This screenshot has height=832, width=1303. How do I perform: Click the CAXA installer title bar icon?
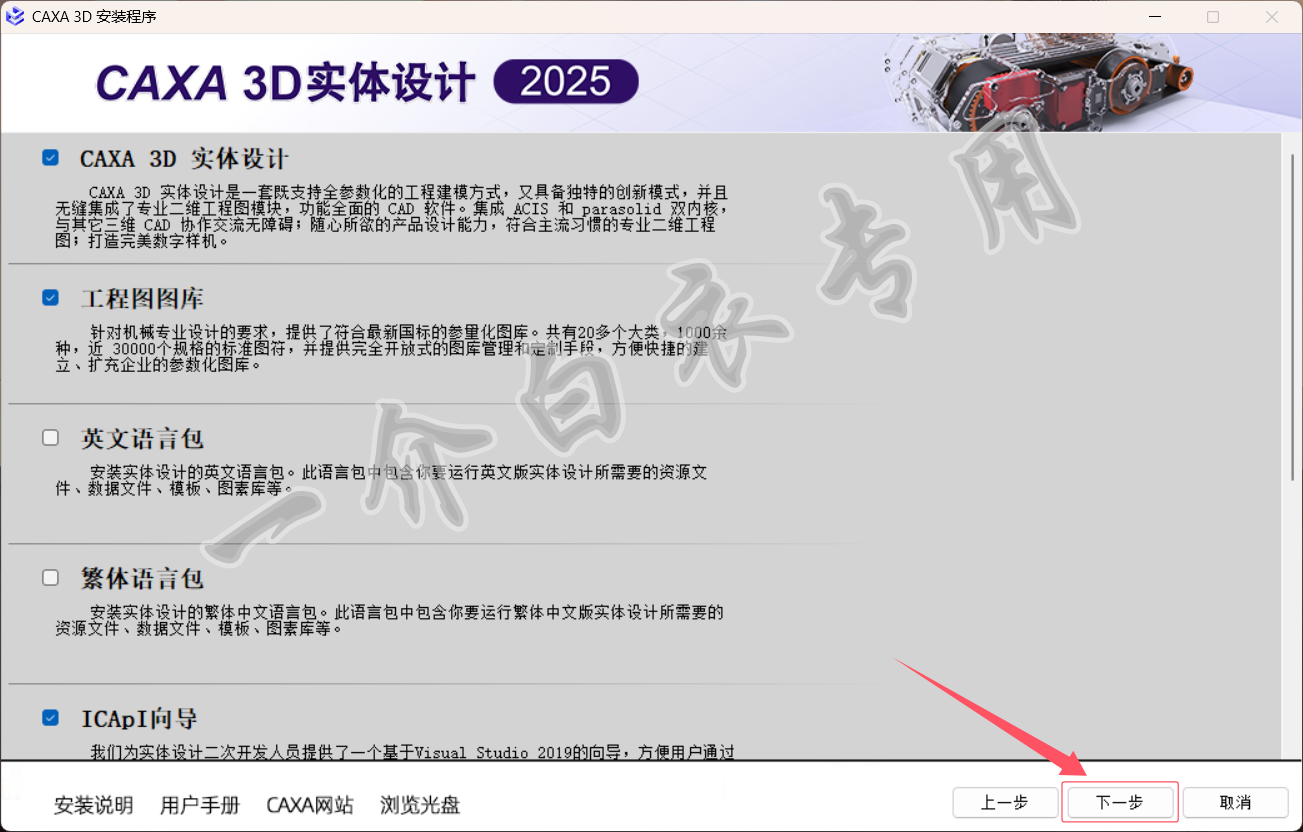tap(15, 17)
